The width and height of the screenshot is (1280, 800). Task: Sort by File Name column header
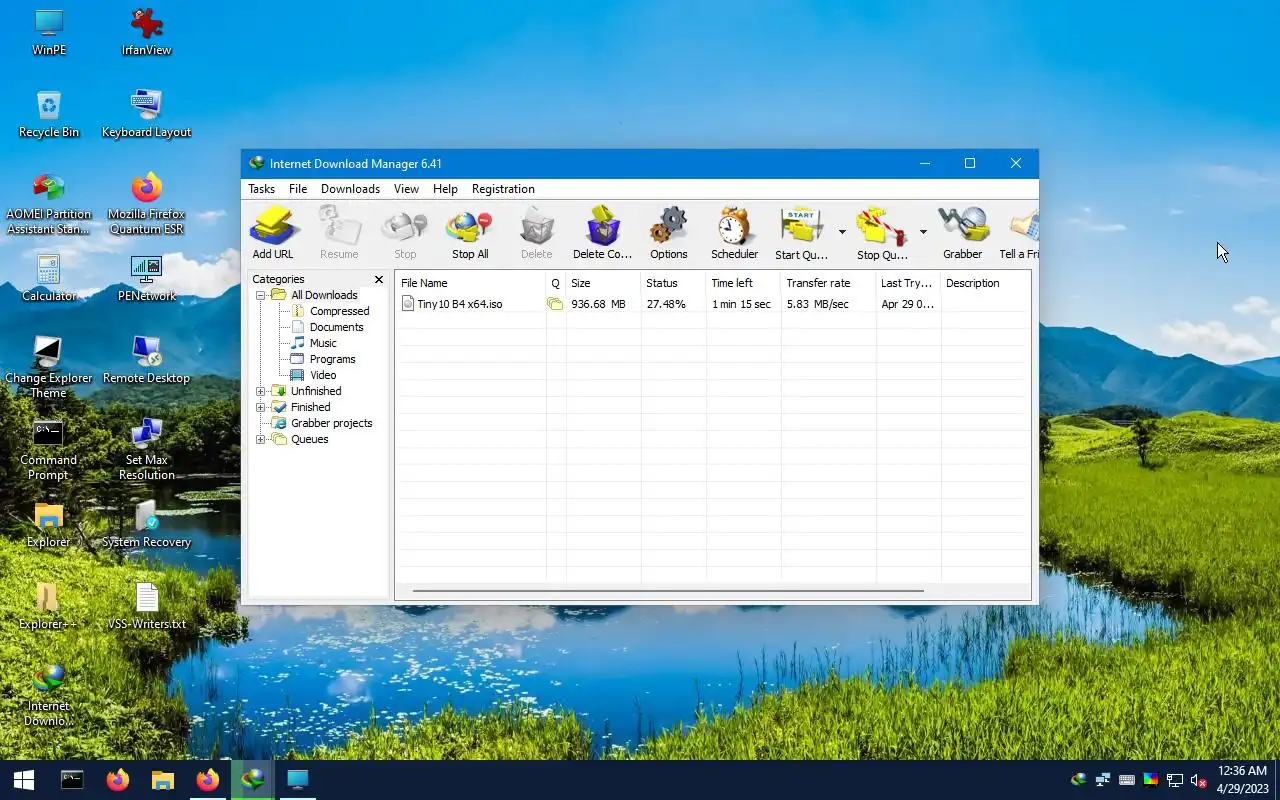pyautogui.click(x=470, y=283)
